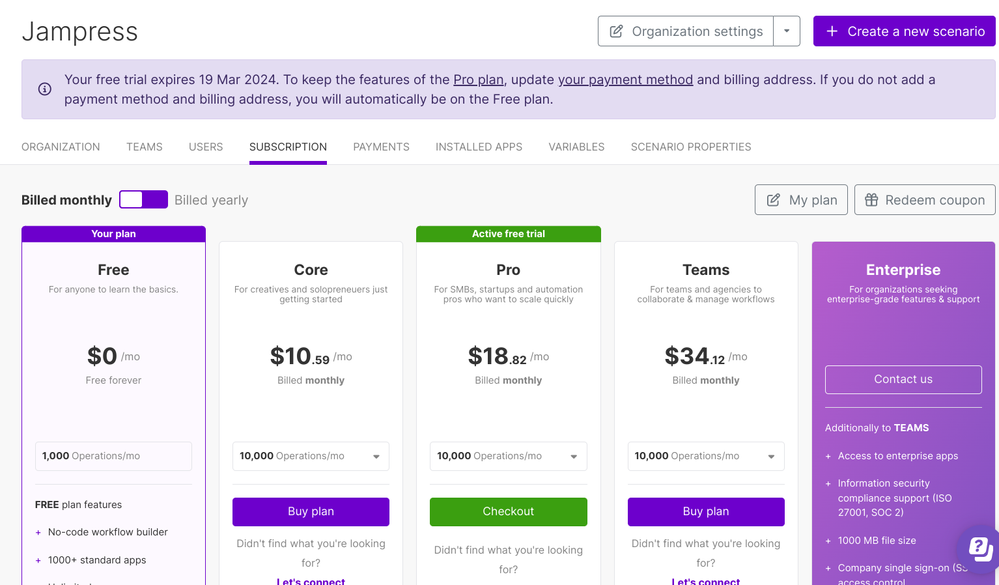Open the payment method link in the banner
The height and width of the screenshot is (585, 999).
point(625,79)
